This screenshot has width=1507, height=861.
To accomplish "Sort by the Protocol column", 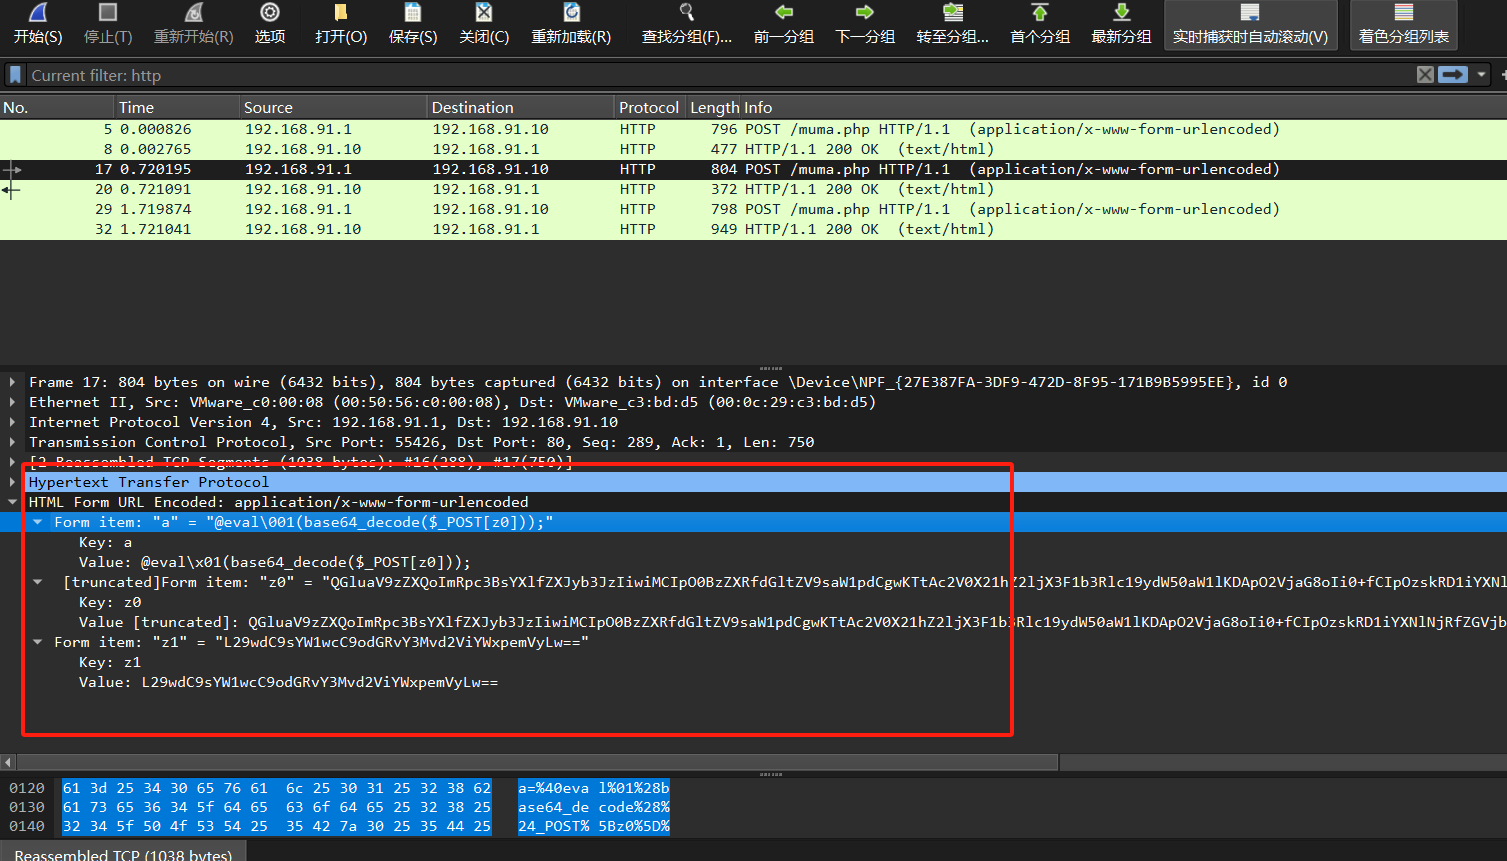I will coord(648,107).
